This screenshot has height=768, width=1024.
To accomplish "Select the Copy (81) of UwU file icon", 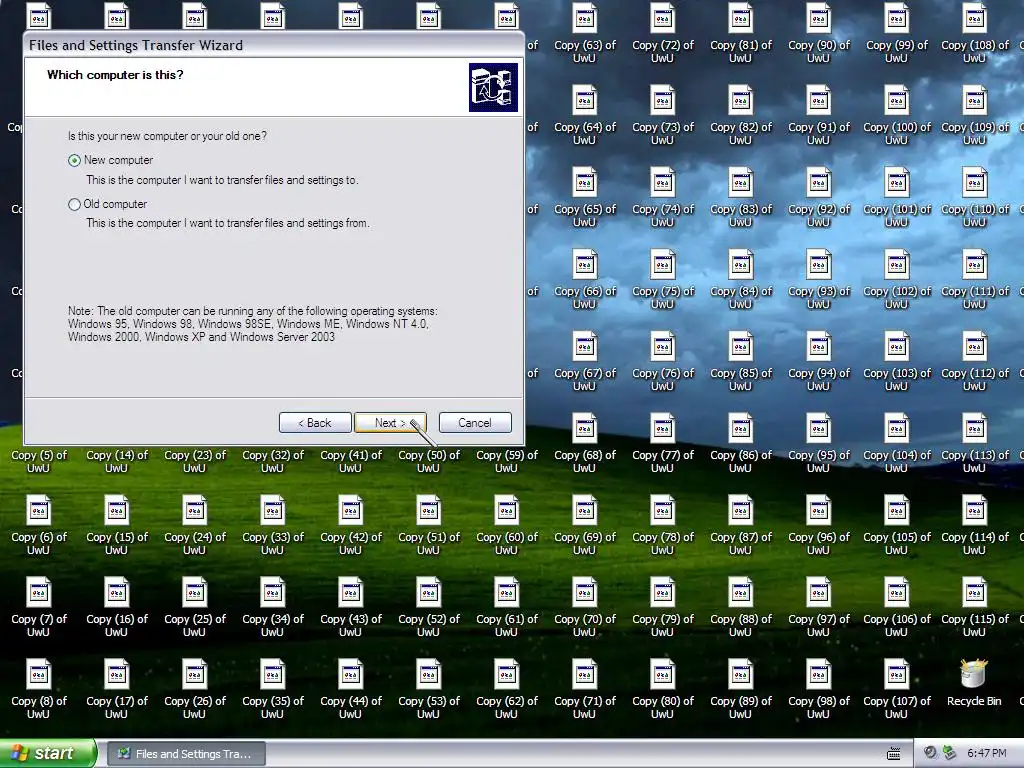I will [x=741, y=19].
